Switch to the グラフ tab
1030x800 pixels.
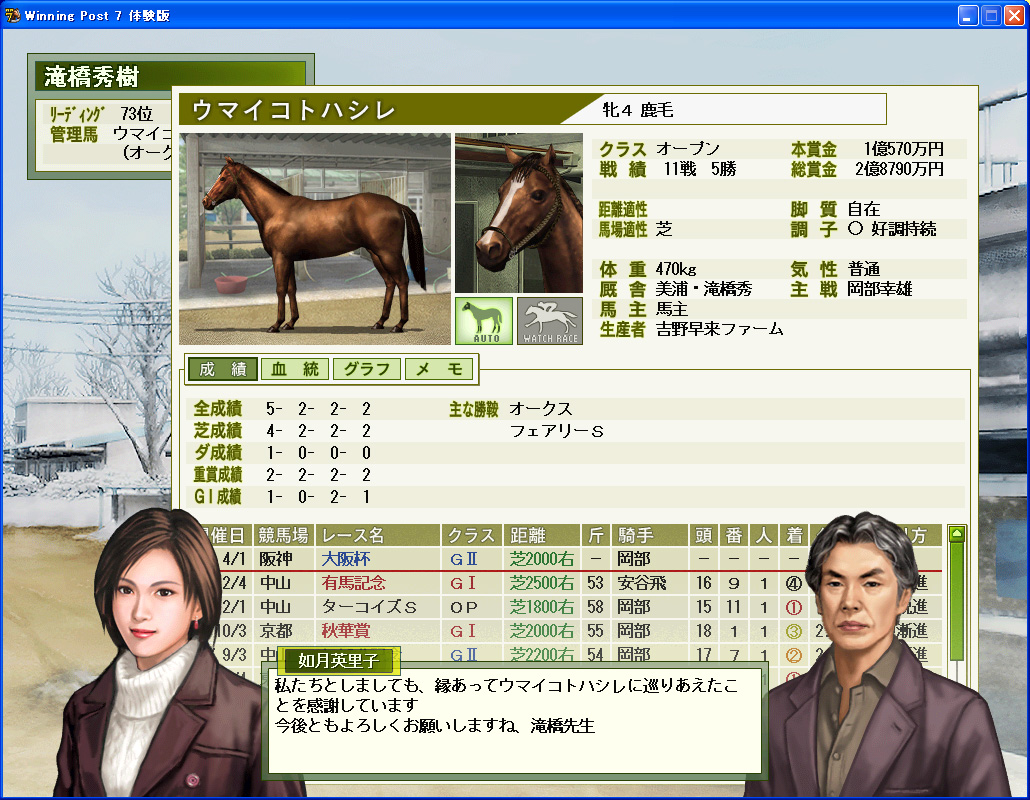[367, 369]
